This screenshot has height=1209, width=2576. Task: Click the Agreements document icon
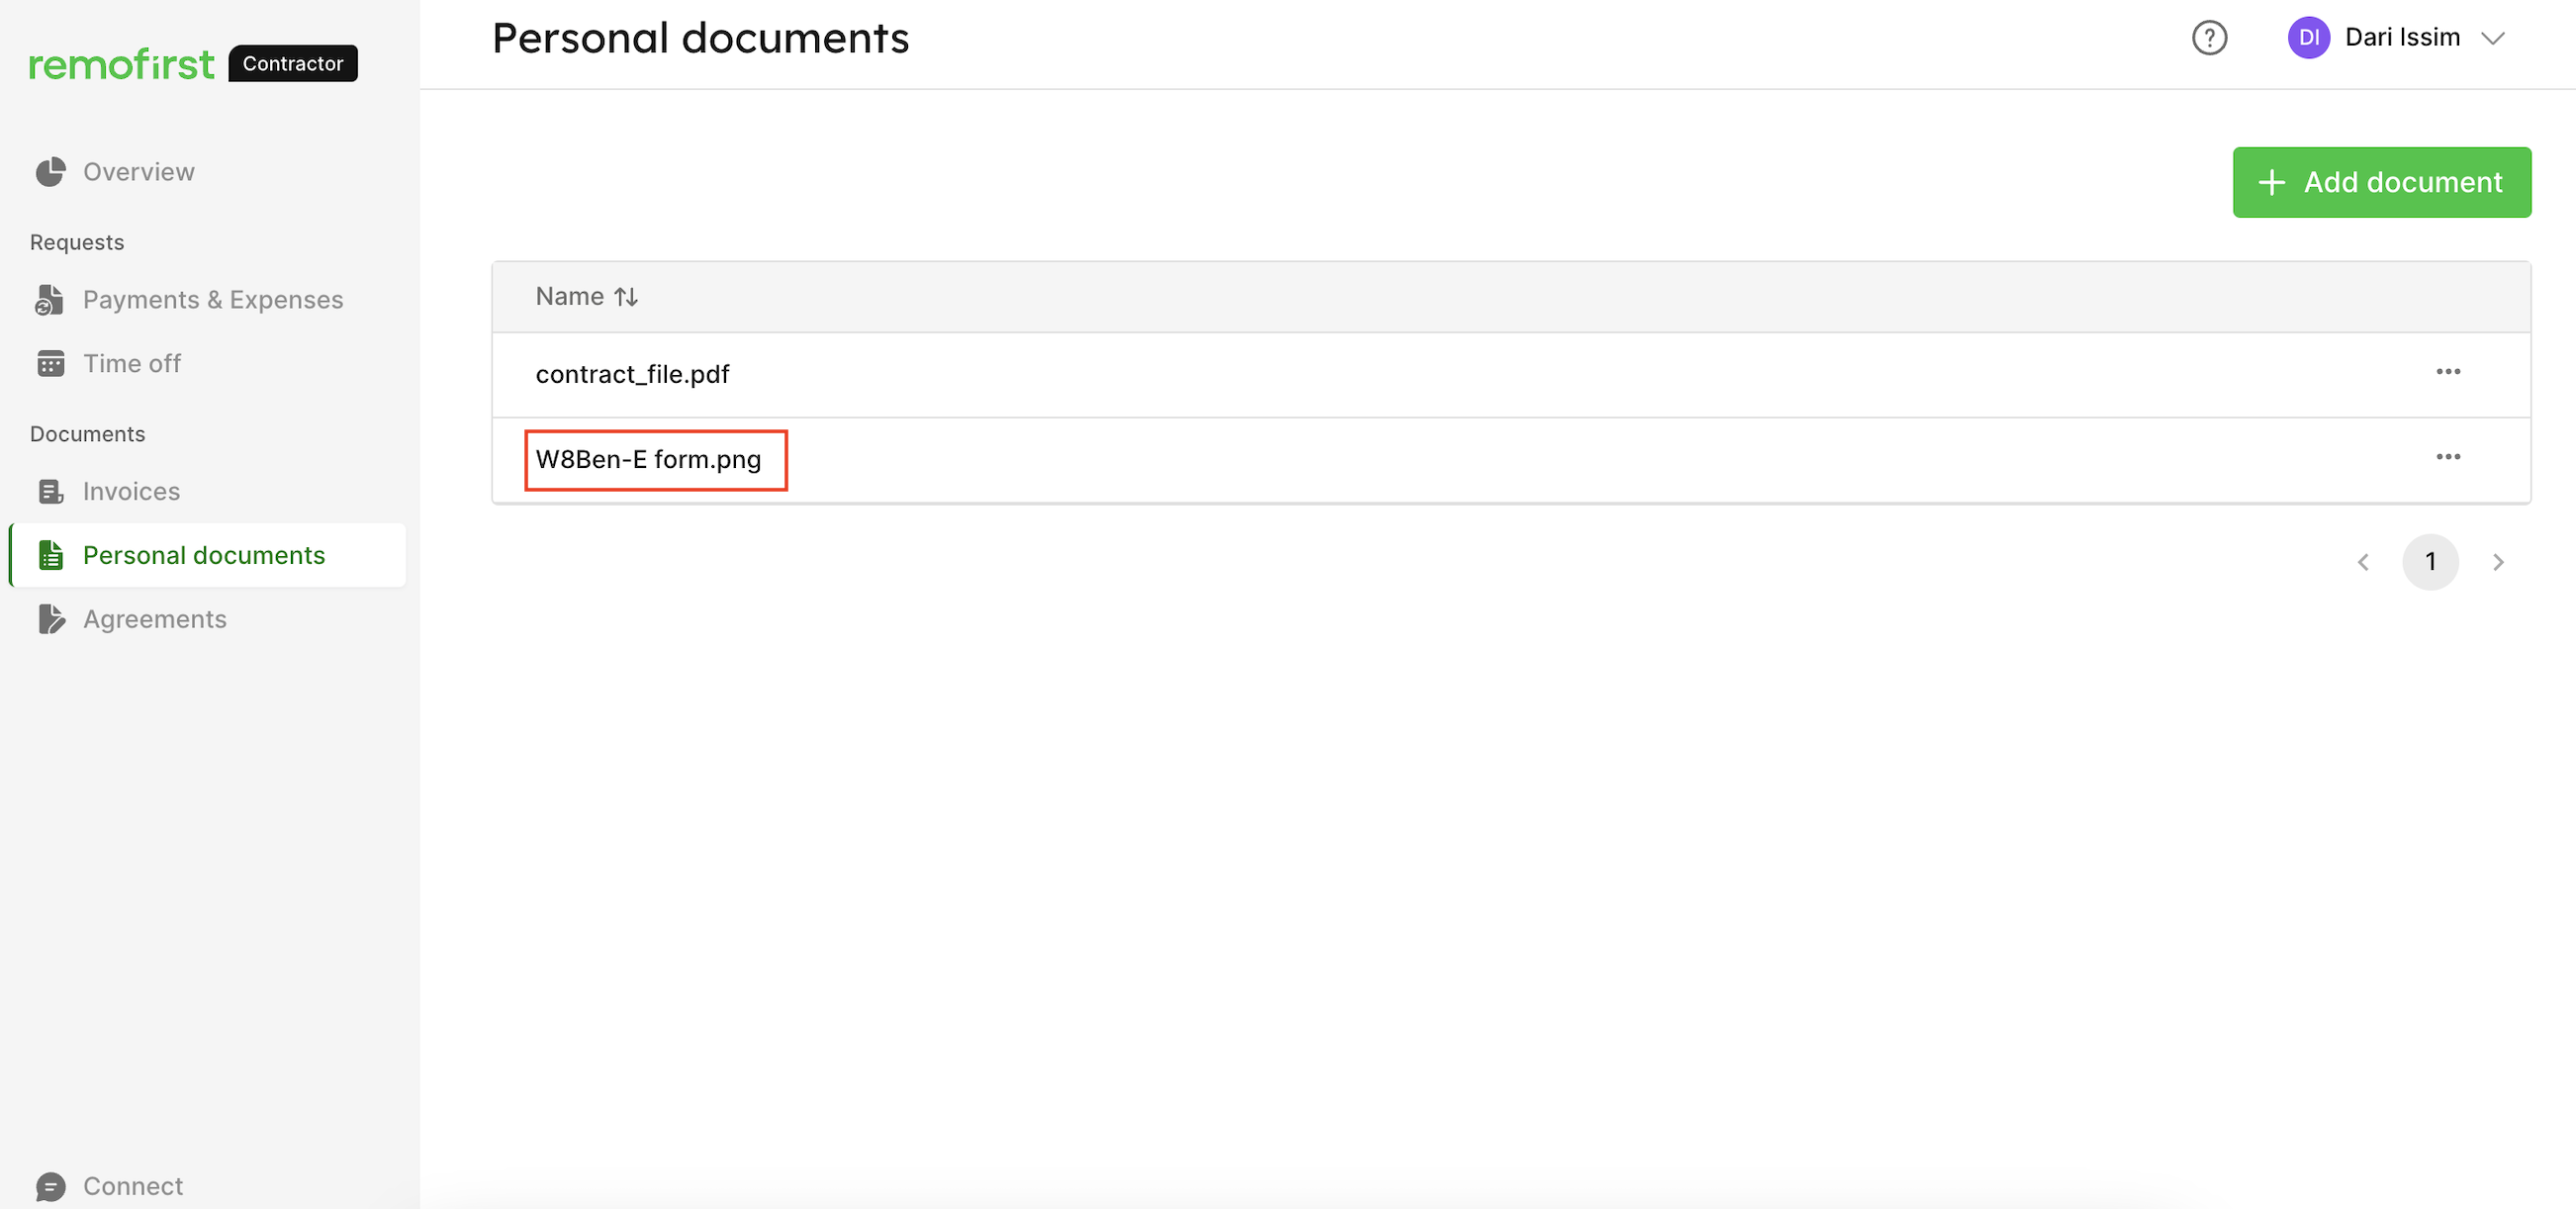50,620
